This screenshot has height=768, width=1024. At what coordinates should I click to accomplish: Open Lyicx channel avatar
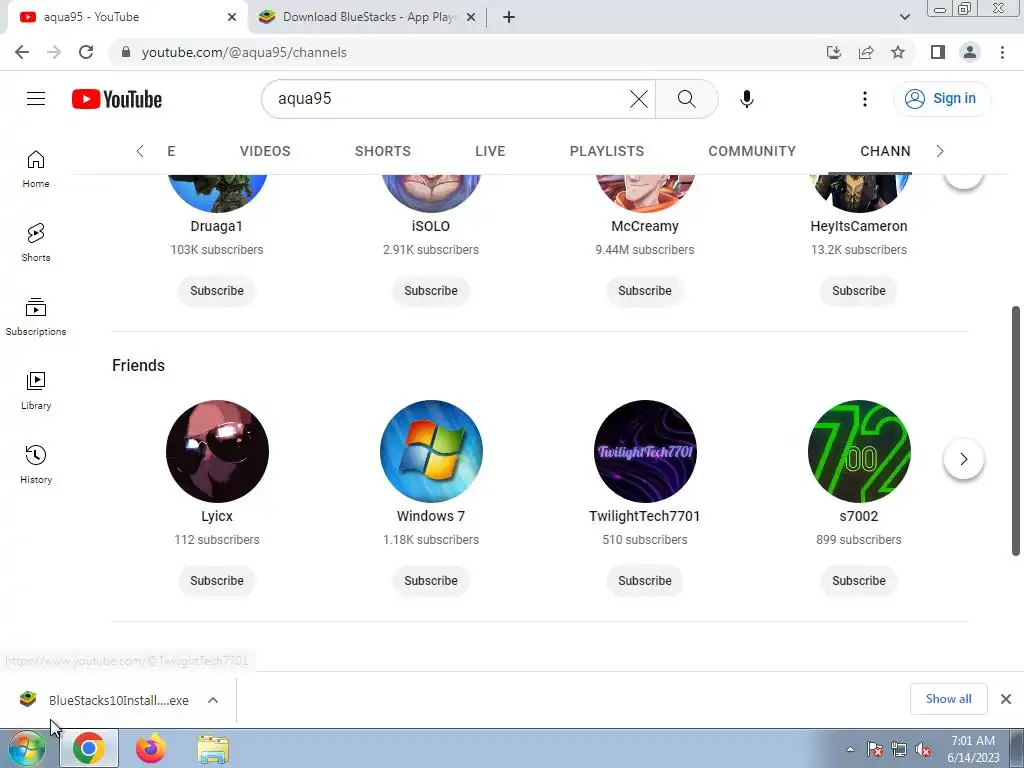tap(217, 451)
